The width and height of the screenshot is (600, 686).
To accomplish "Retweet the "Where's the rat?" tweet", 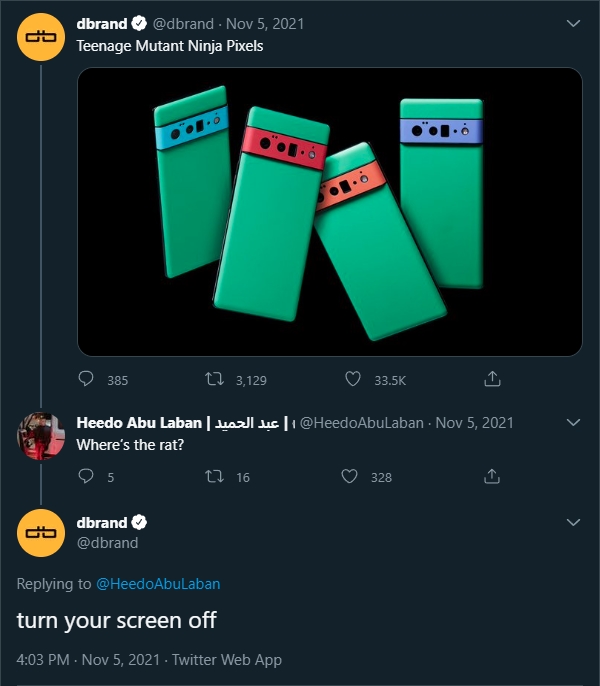I will coord(213,477).
